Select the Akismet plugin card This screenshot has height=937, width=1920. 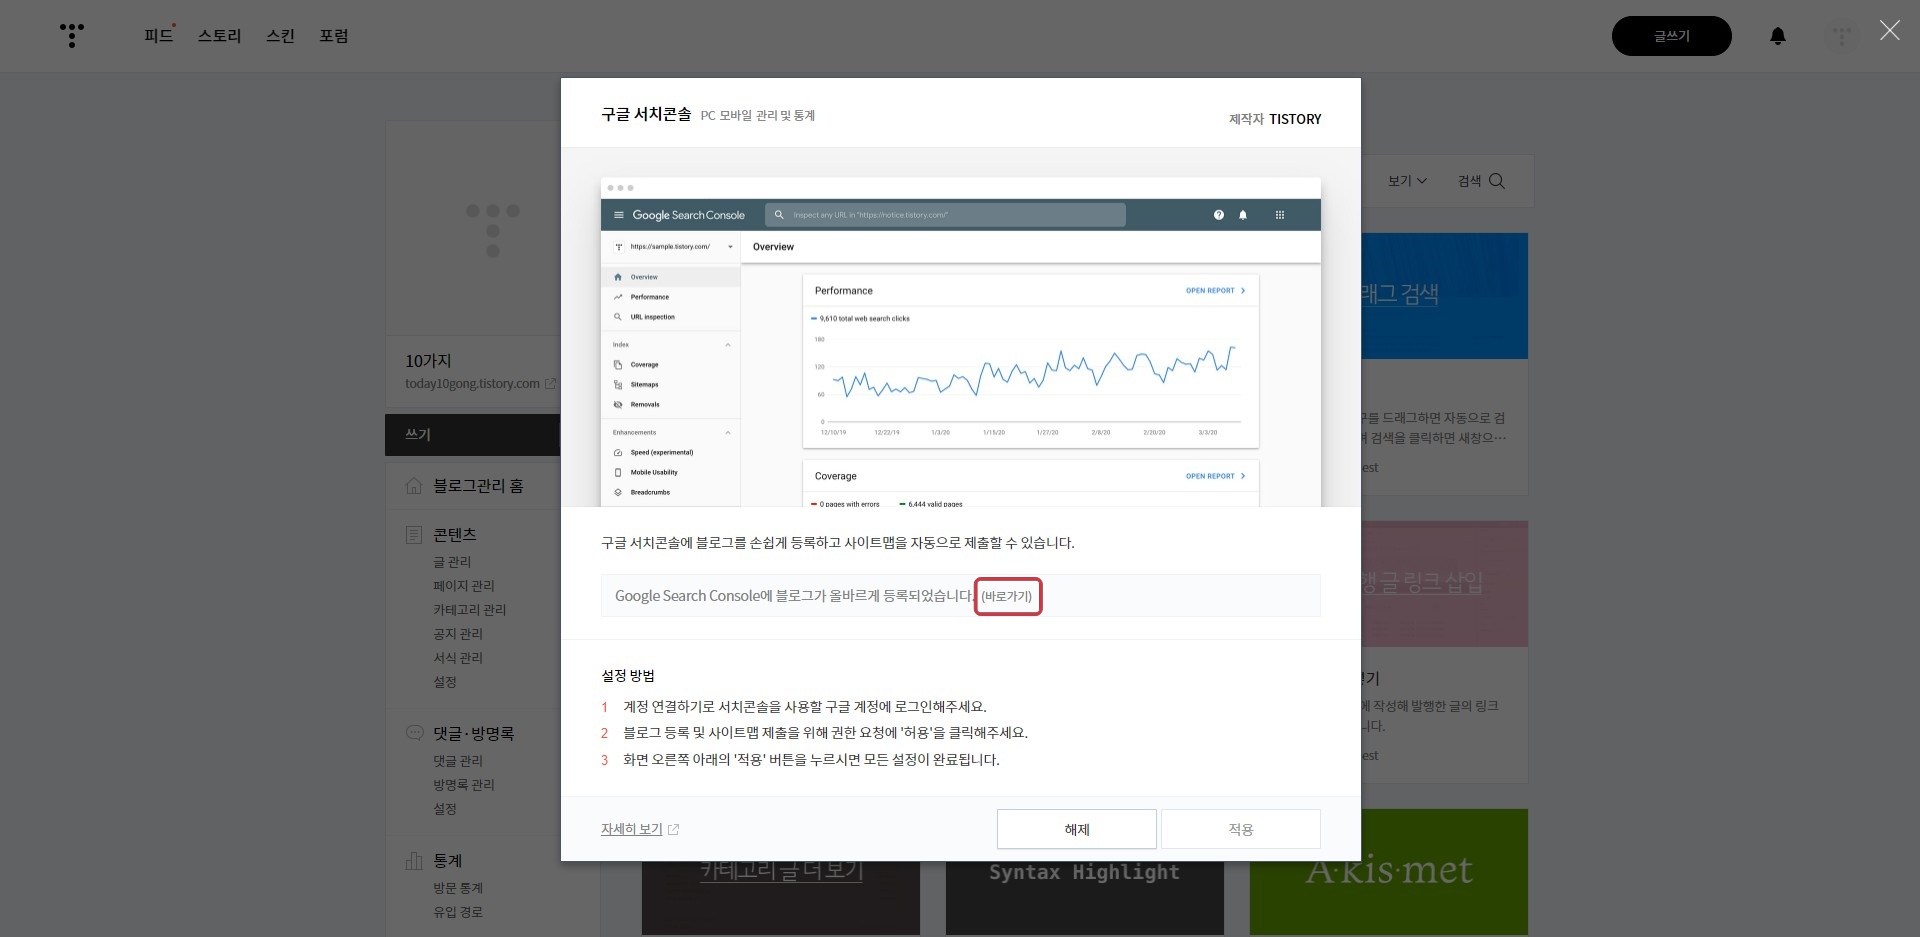[x=1389, y=872]
